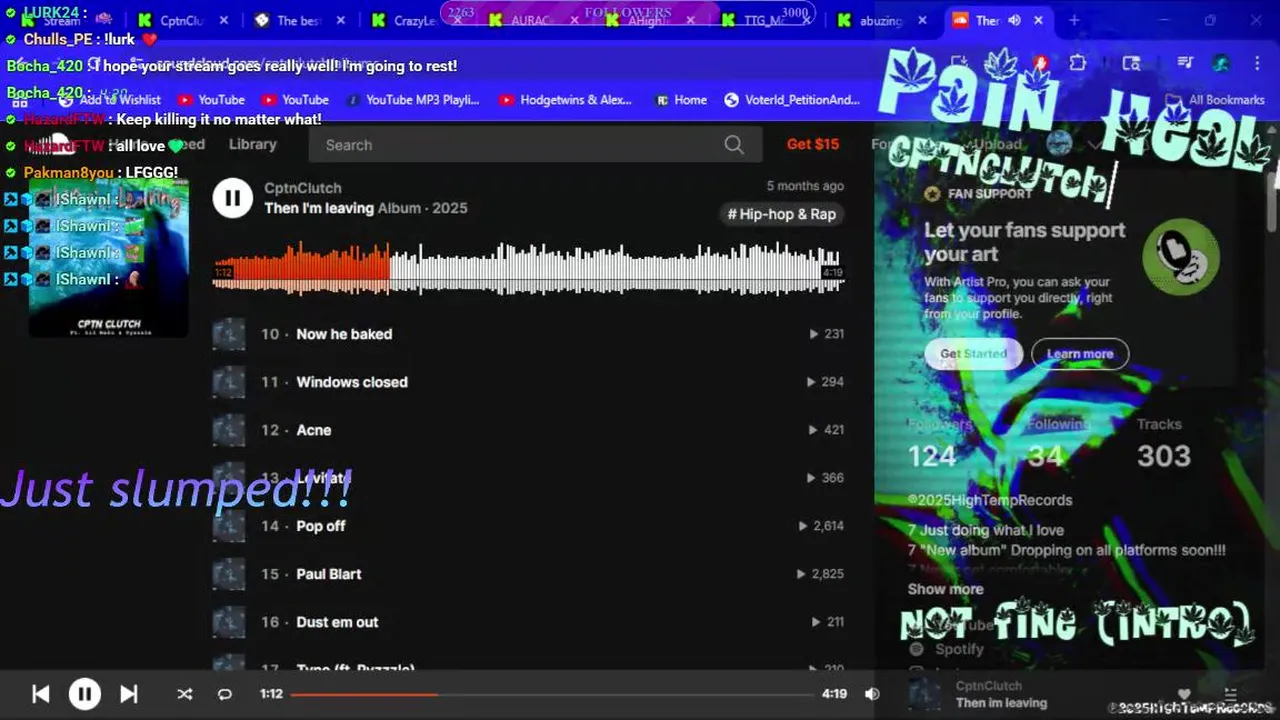1280x720 pixels.
Task: Skip to next track in bottom player
Action: click(x=129, y=694)
